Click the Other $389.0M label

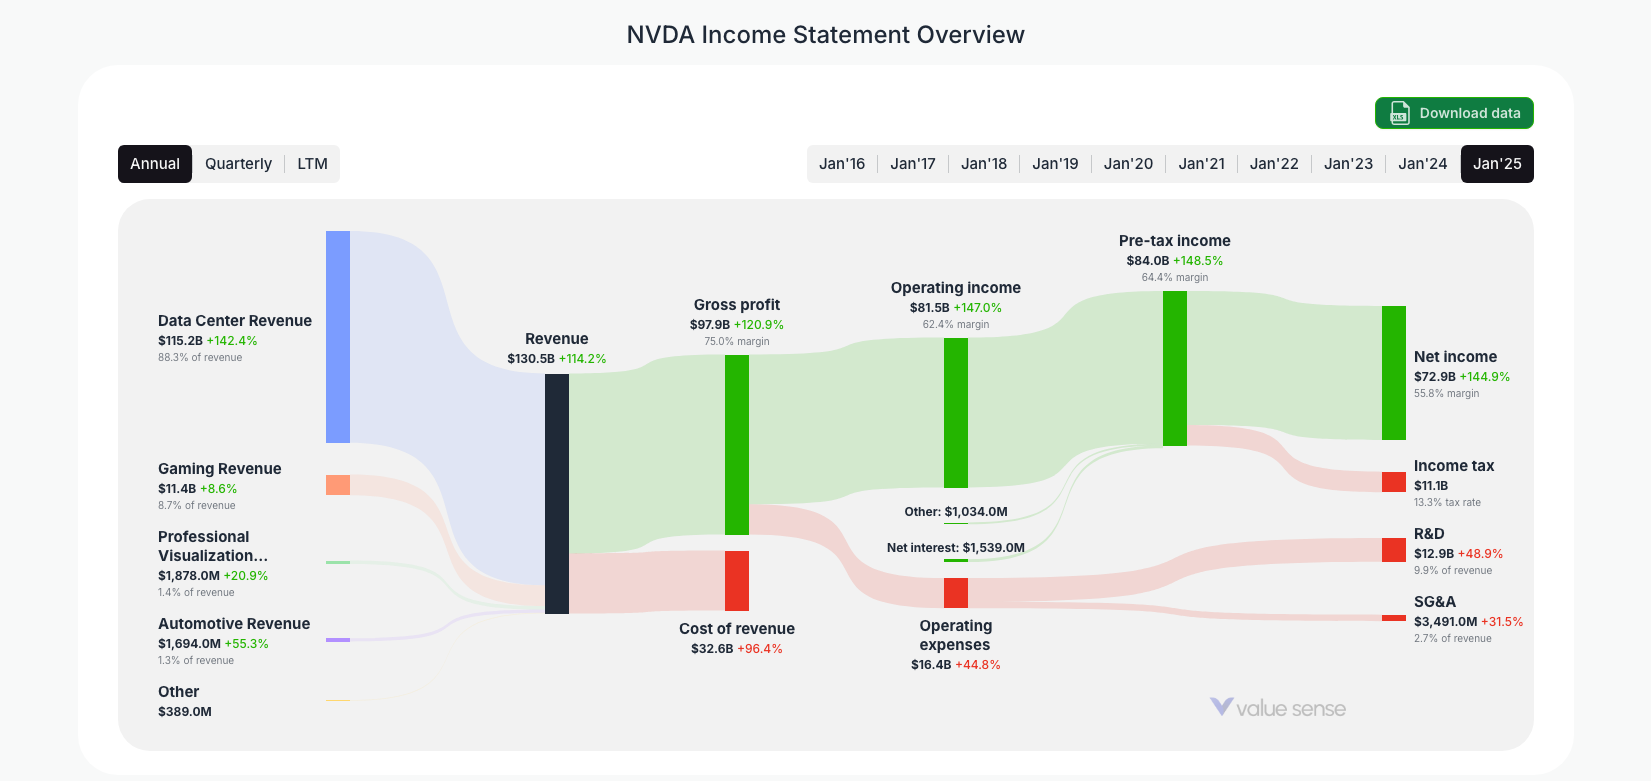pos(185,701)
